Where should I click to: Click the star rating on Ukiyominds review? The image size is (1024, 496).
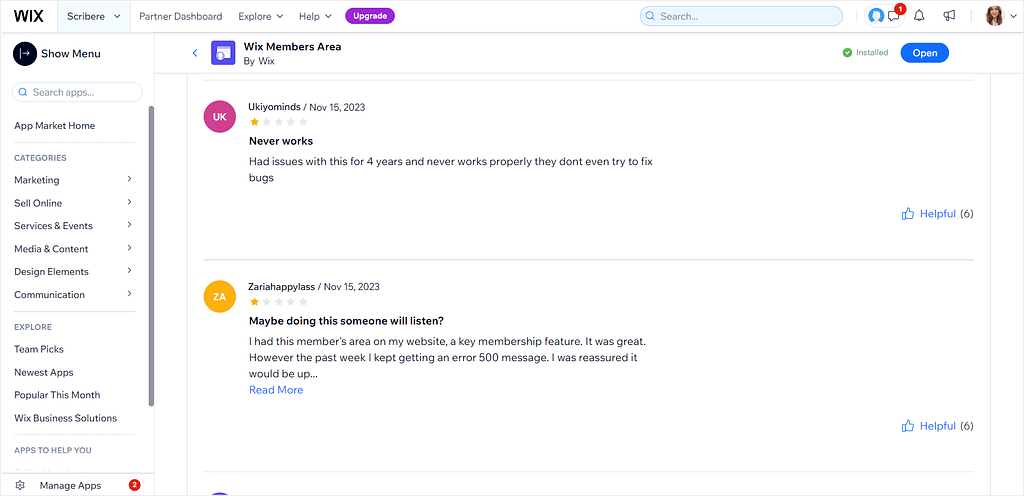point(278,122)
